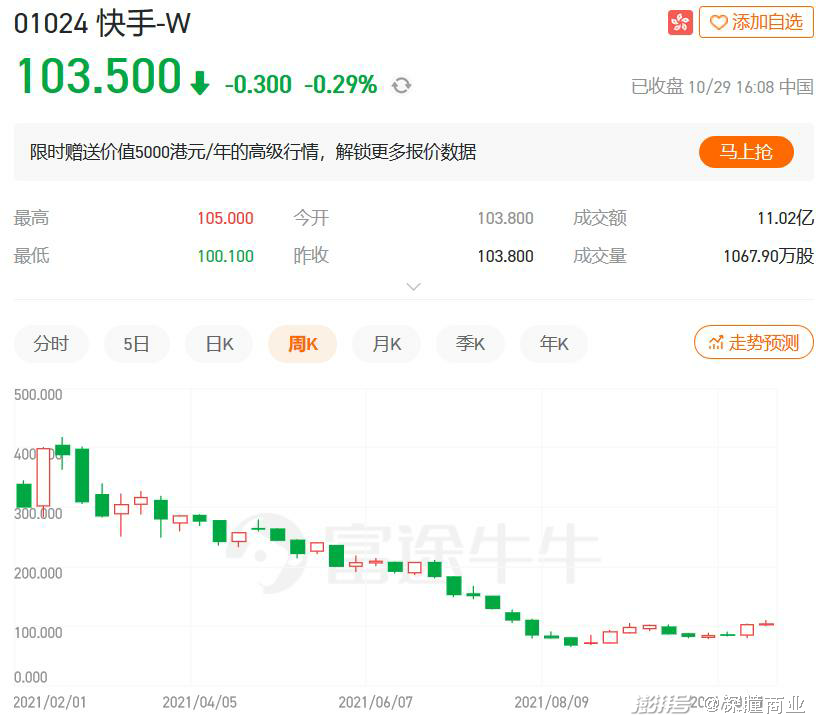This screenshot has height=721, width=817.
Task: Click the last red candlestick on chart
Action: coord(766,623)
